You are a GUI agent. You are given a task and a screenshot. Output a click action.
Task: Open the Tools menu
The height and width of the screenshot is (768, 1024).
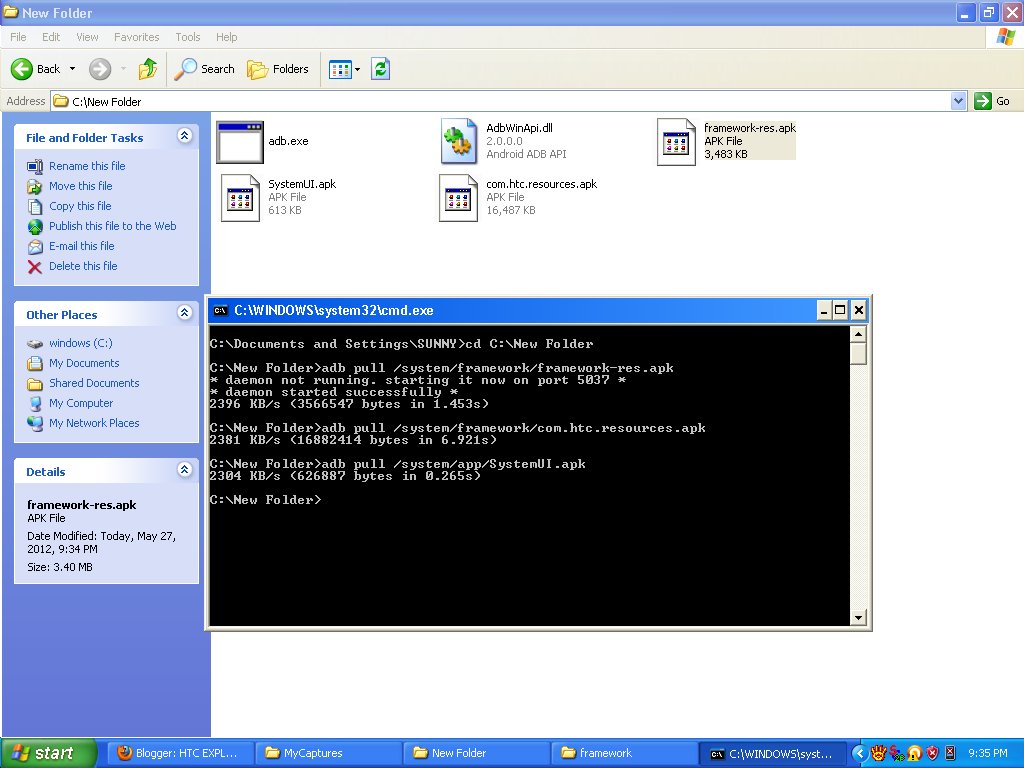[x=187, y=37]
